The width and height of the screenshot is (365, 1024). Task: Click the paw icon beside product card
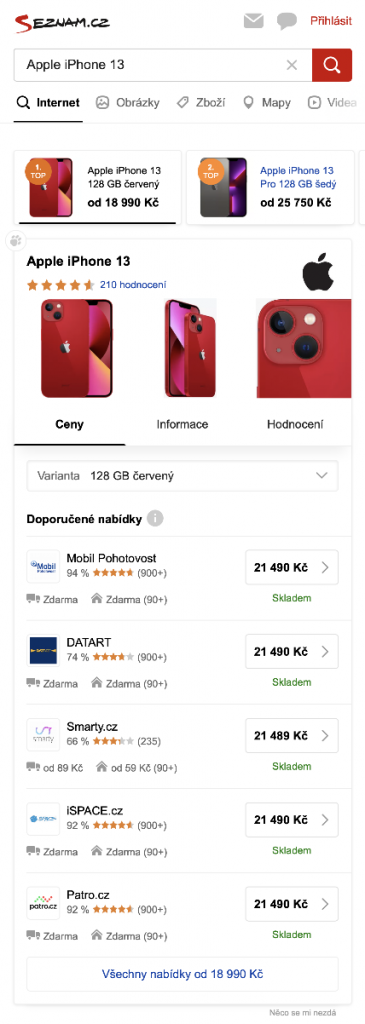tap(15, 241)
